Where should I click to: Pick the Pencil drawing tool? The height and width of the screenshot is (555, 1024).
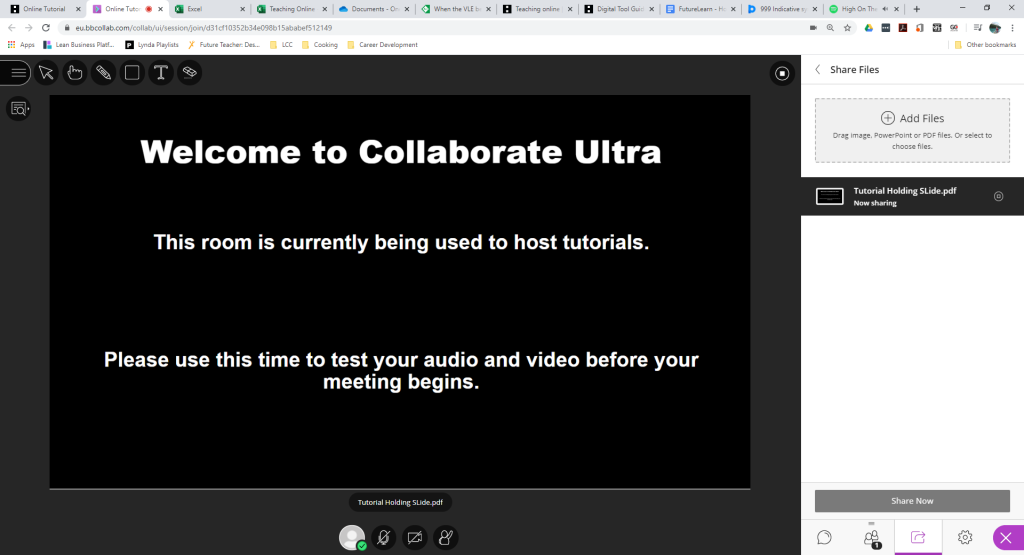click(103, 72)
